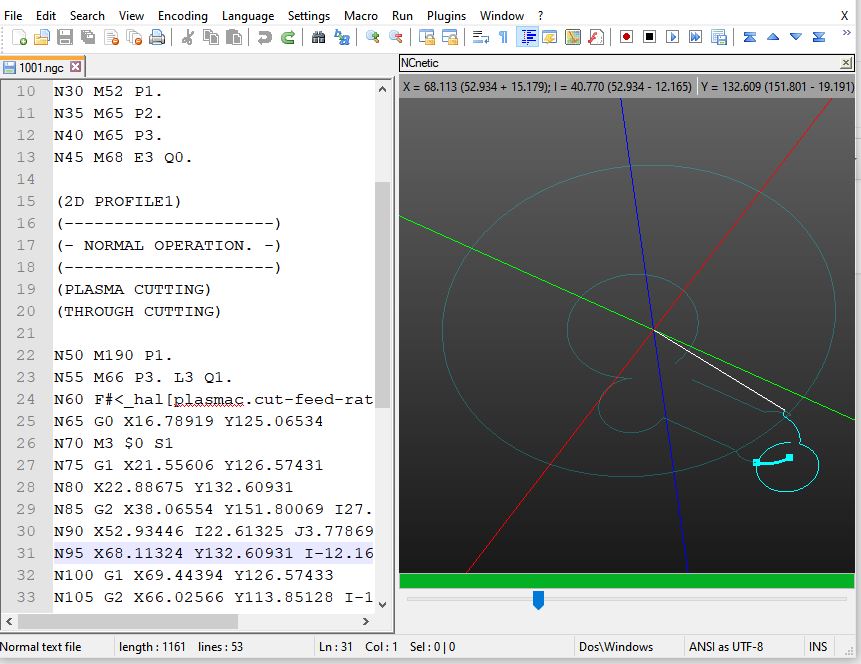Click the Cut scissors icon

[188, 37]
